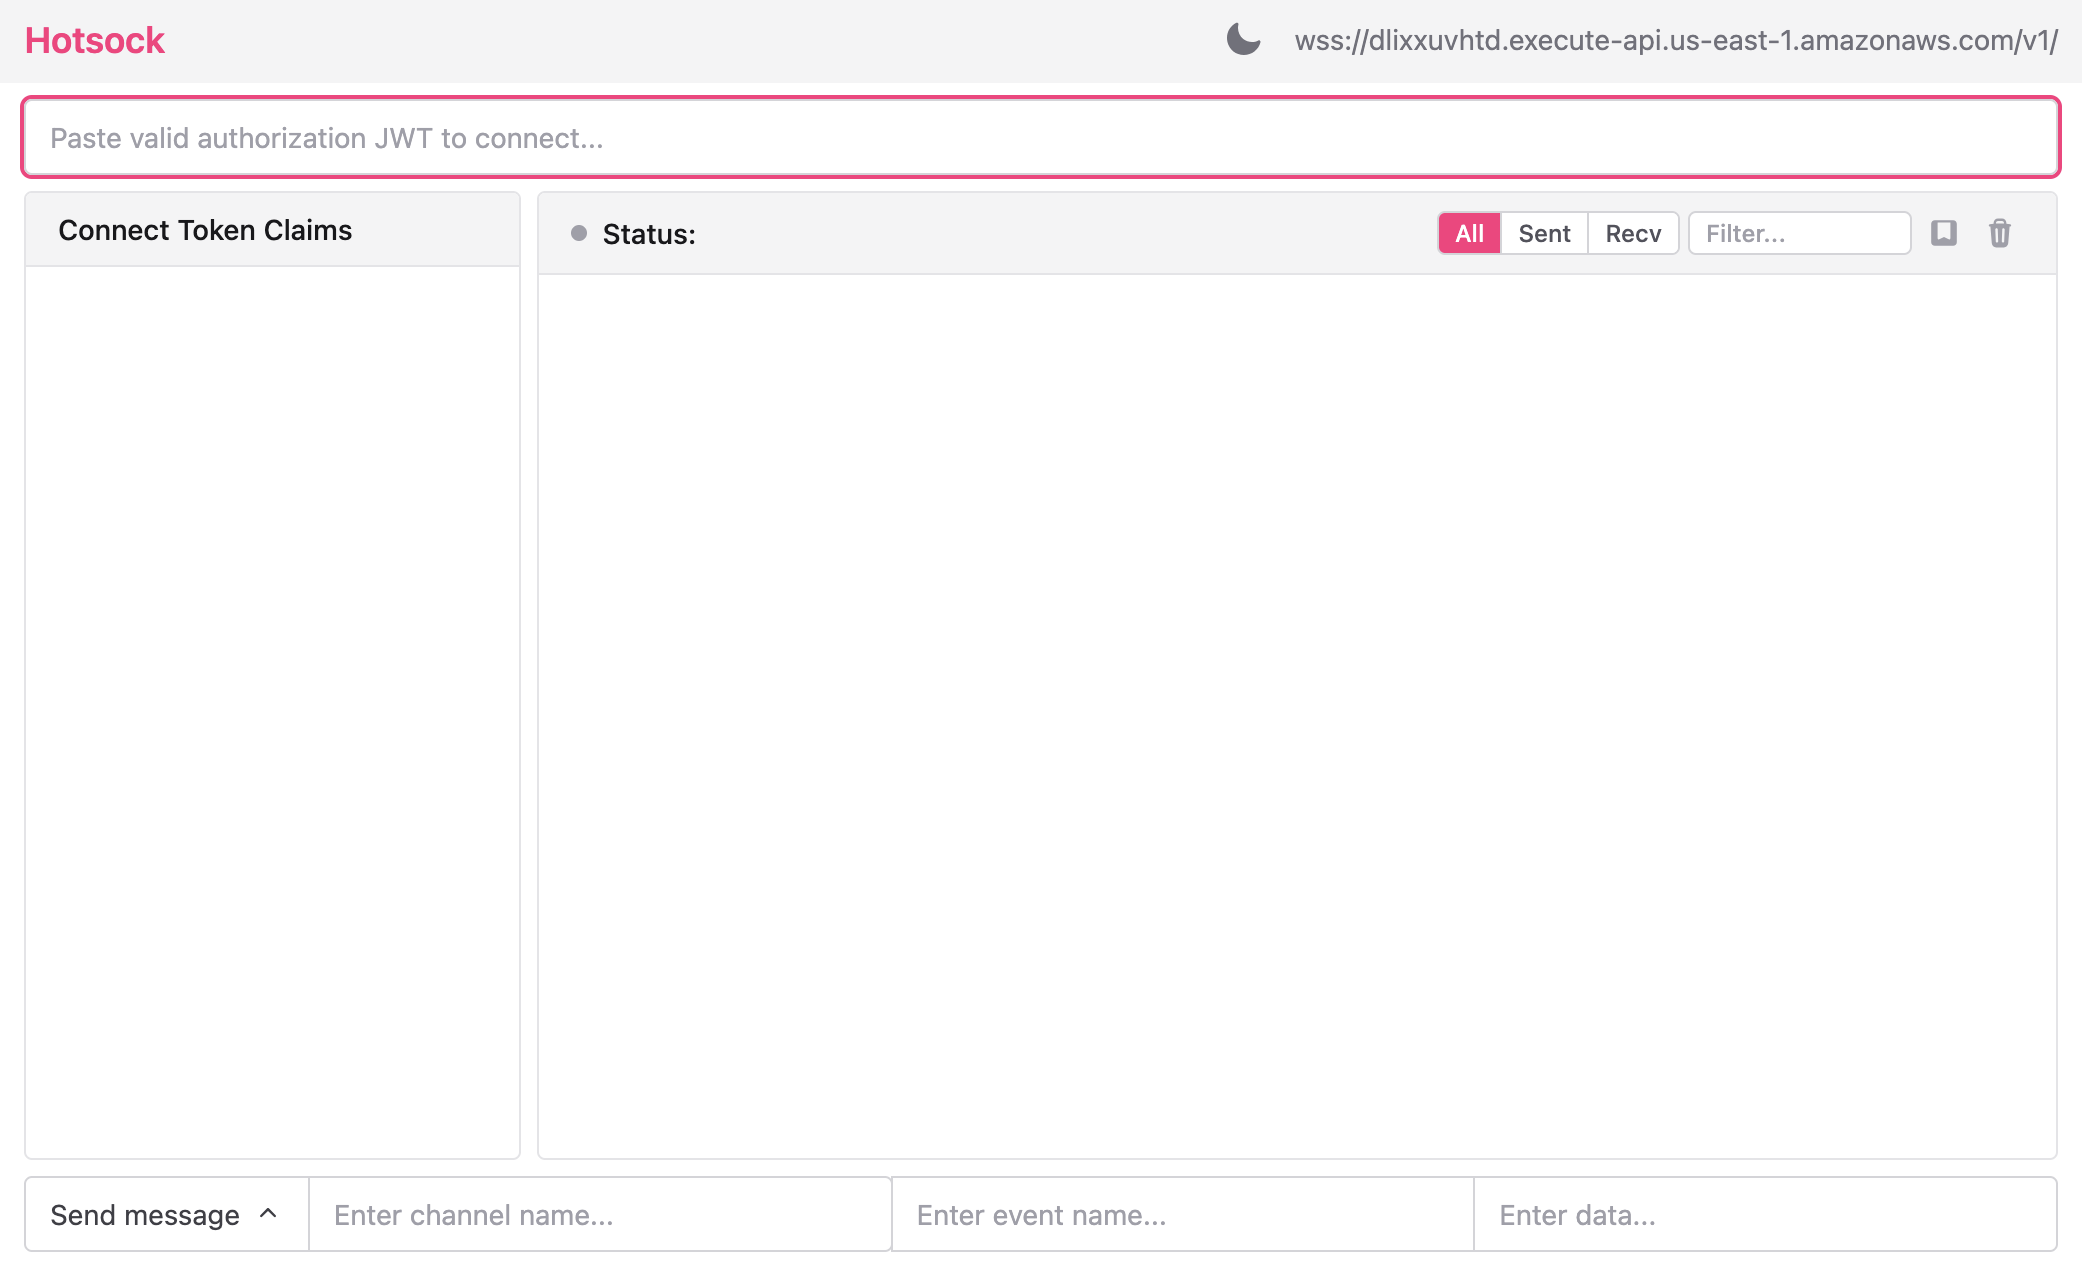Toggle dark mode with the moon icon
Viewport: 2082px width, 1272px height.
pyautogui.click(x=1242, y=40)
